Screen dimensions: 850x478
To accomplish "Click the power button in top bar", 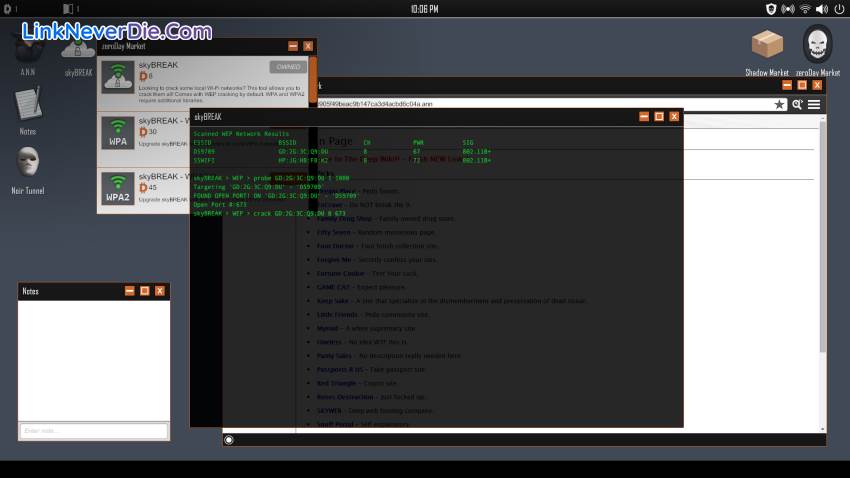I will [838, 9].
